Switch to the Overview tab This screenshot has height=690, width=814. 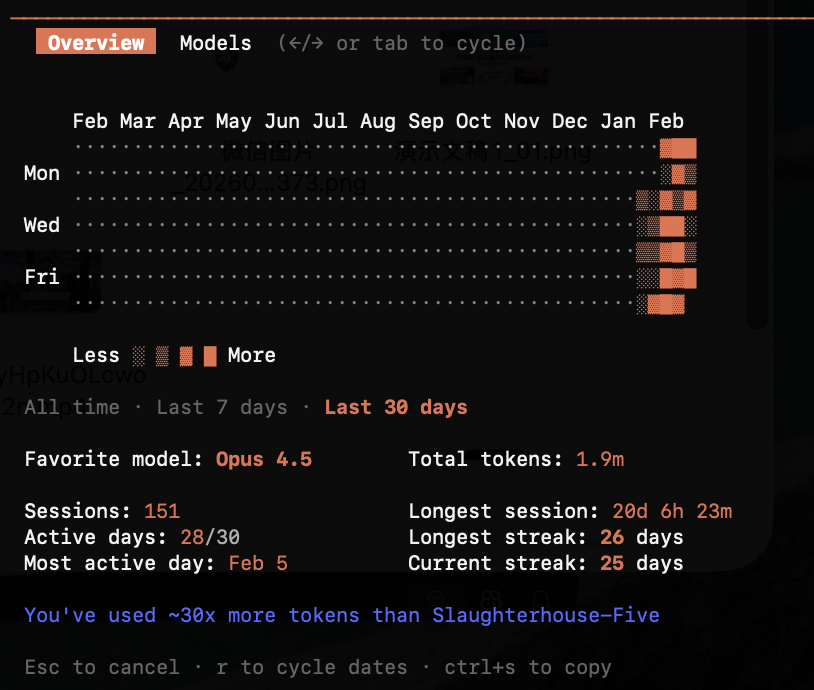pos(96,42)
